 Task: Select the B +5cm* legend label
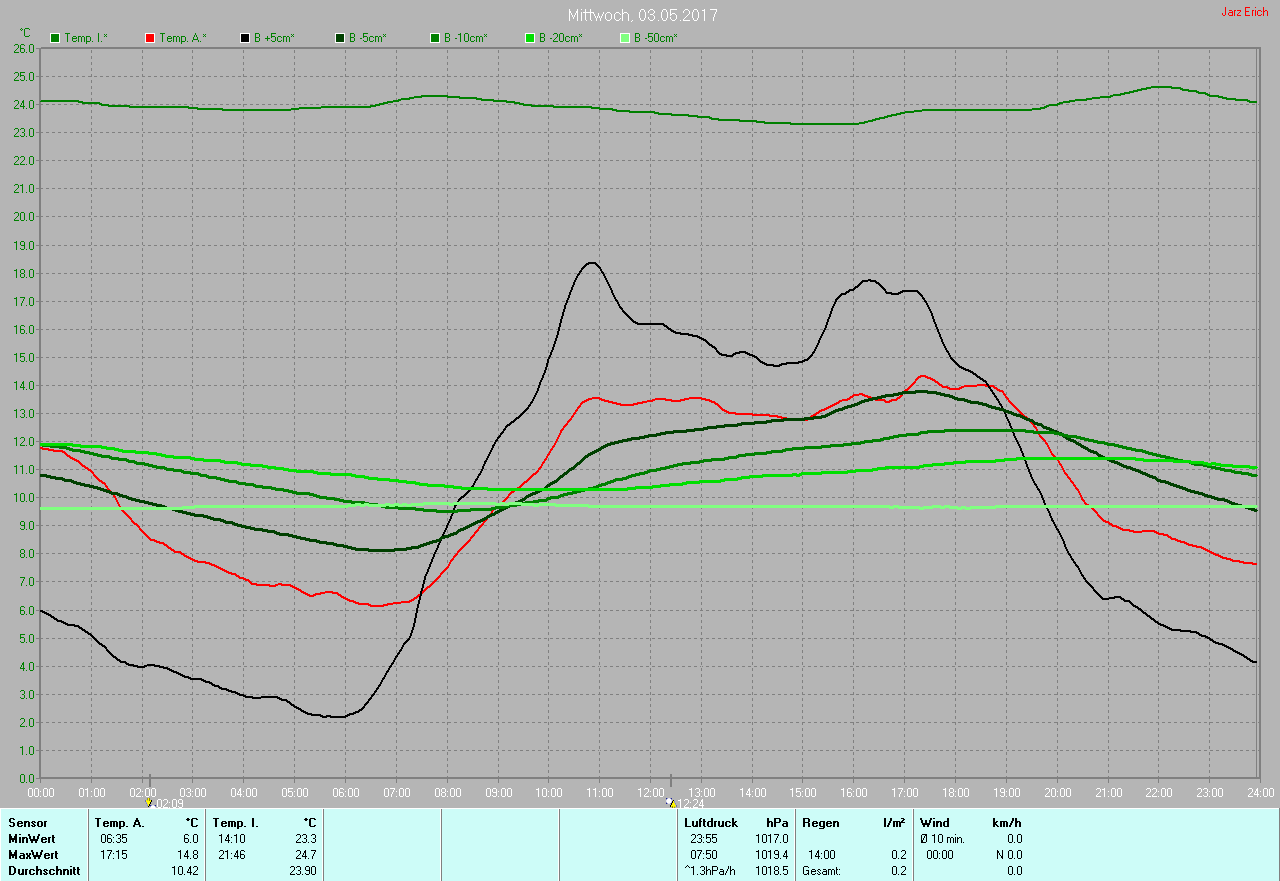click(x=274, y=38)
